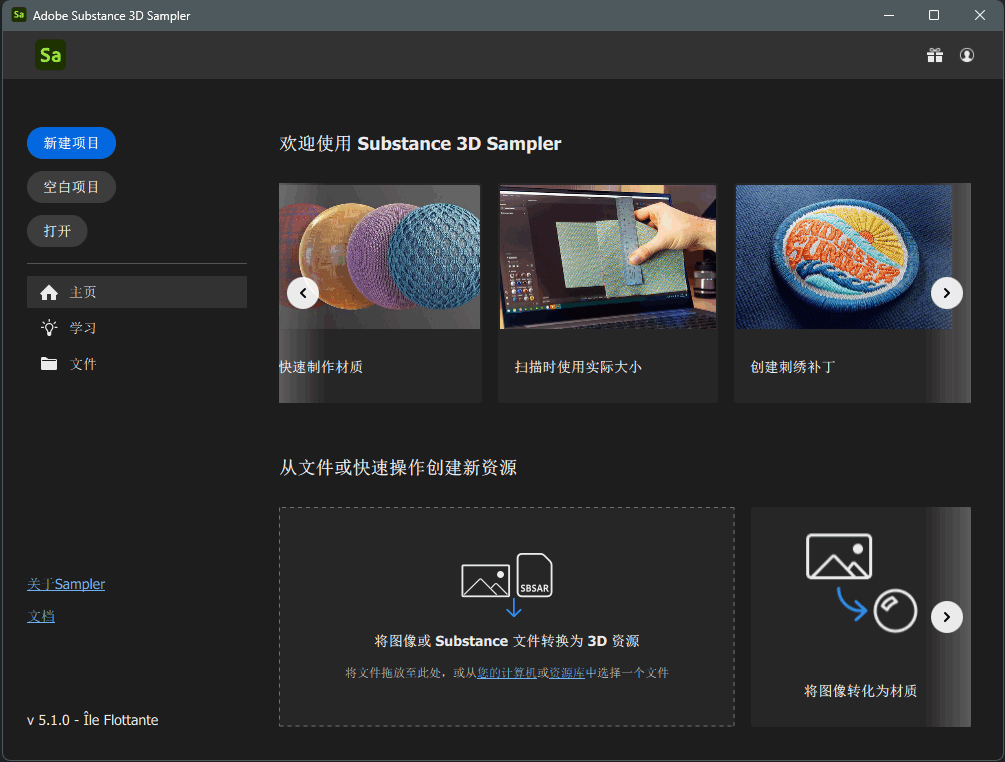The image size is (1005, 762).
Task: Click the lightbulb icon beside 学习
Action: (x=49, y=328)
